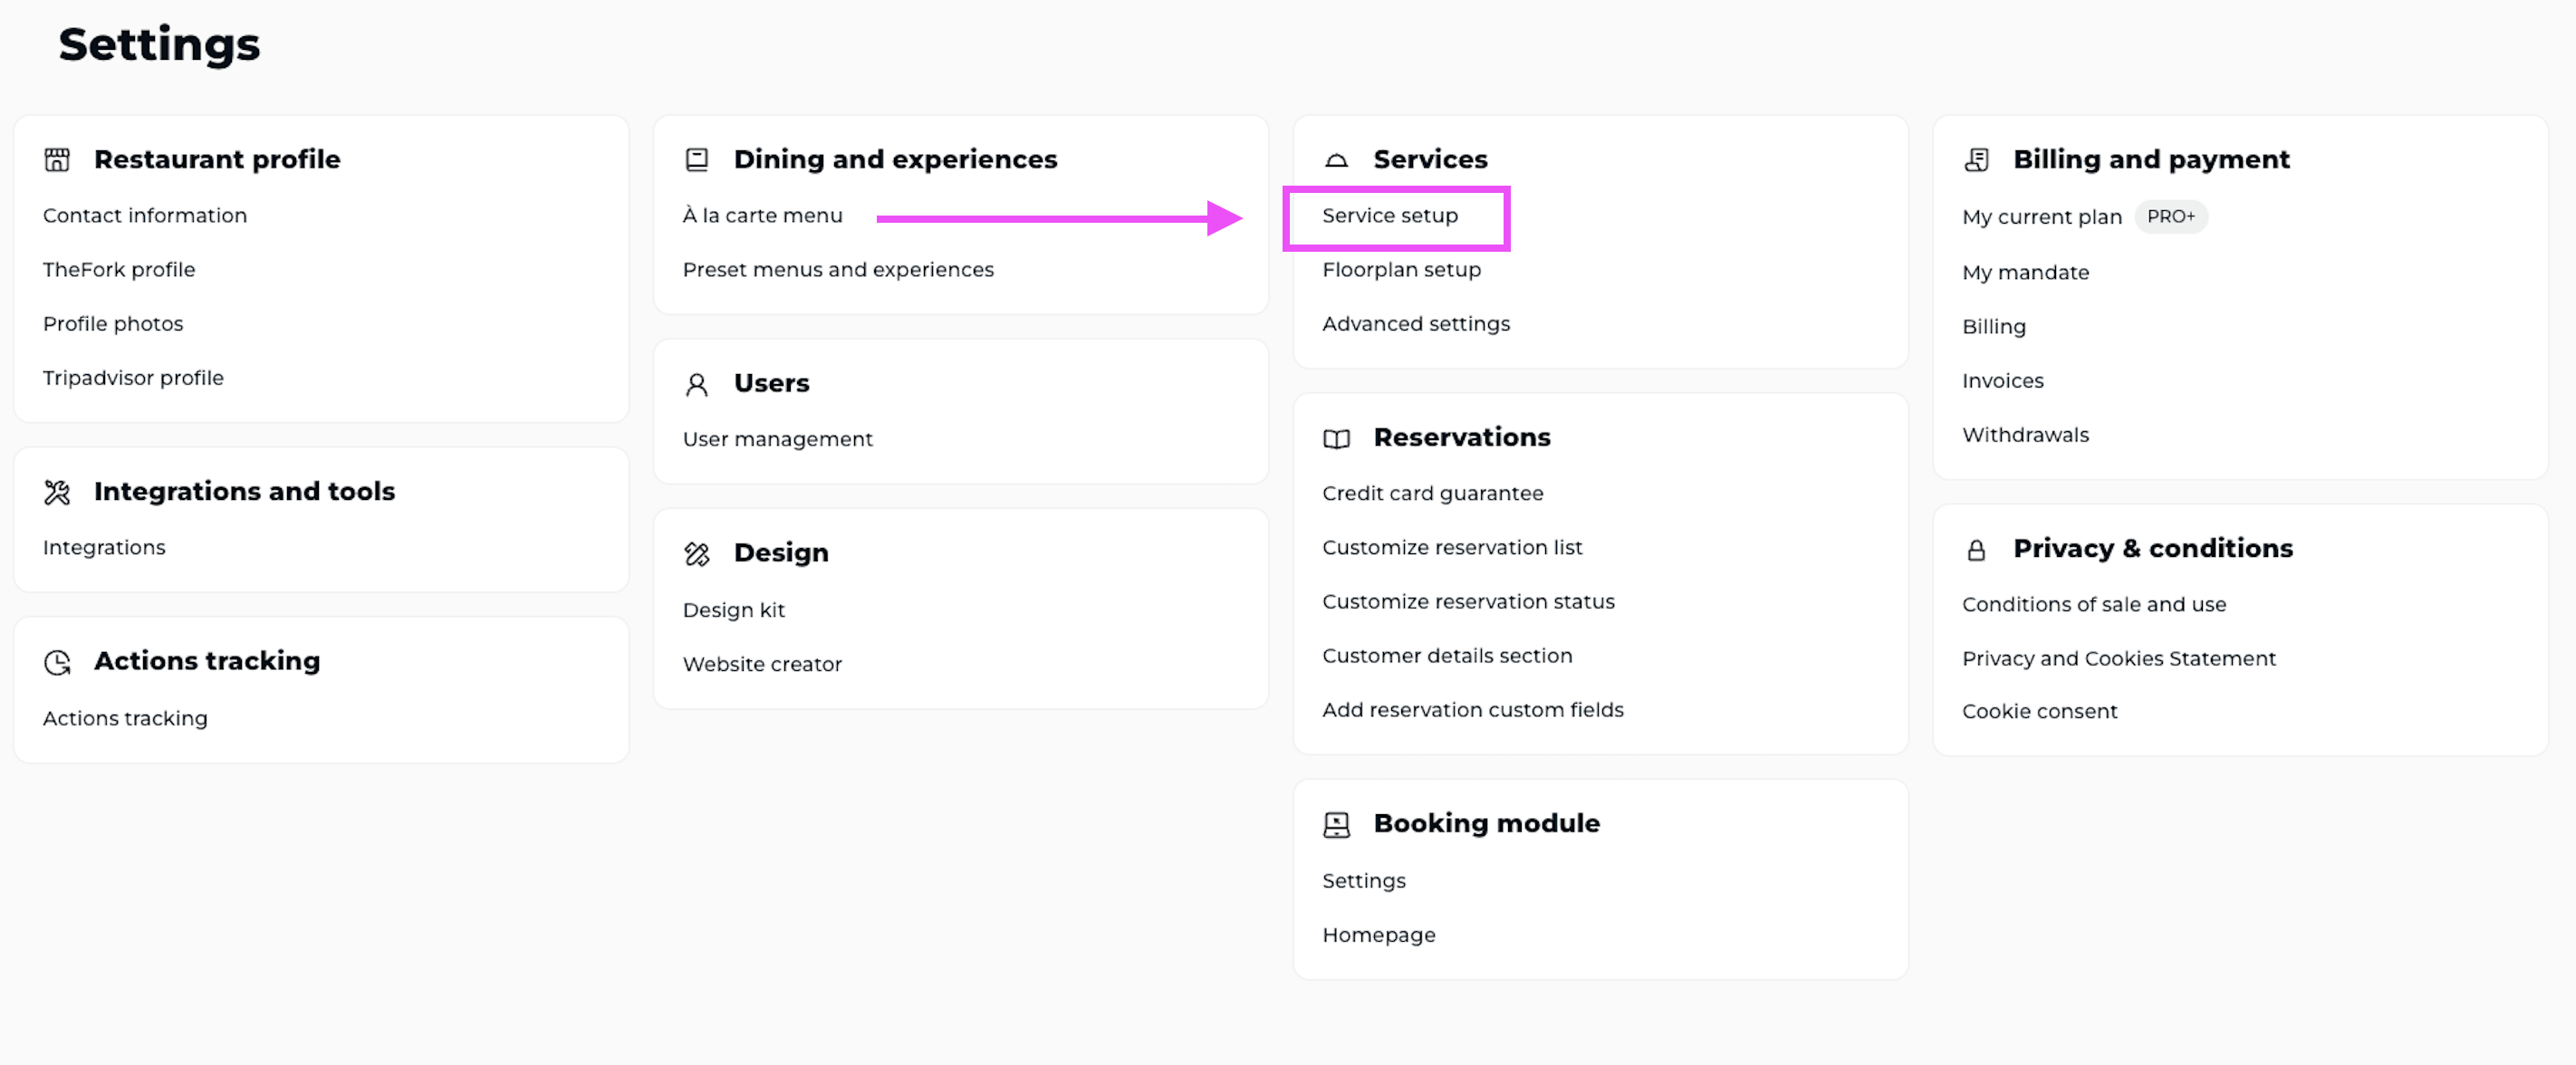This screenshot has width=2576, height=1065.
Task: Open Contact information
Action: [145, 215]
